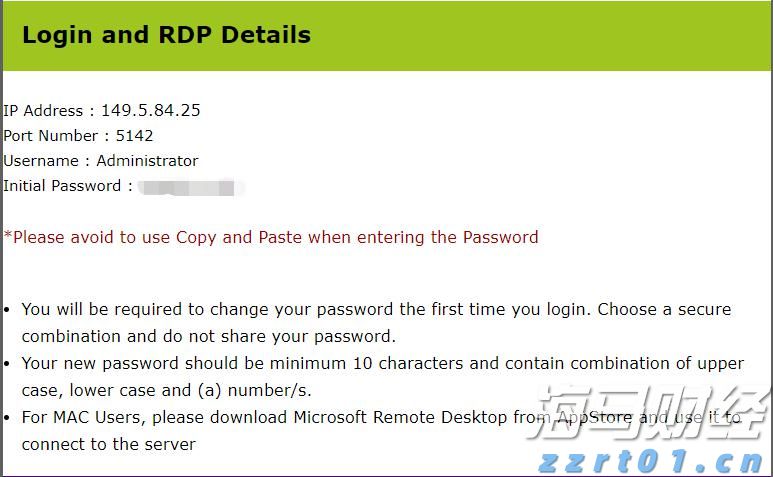This screenshot has width=773, height=477.
Task: Click the IP address value 149.5.84.25
Action: [150, 110]
